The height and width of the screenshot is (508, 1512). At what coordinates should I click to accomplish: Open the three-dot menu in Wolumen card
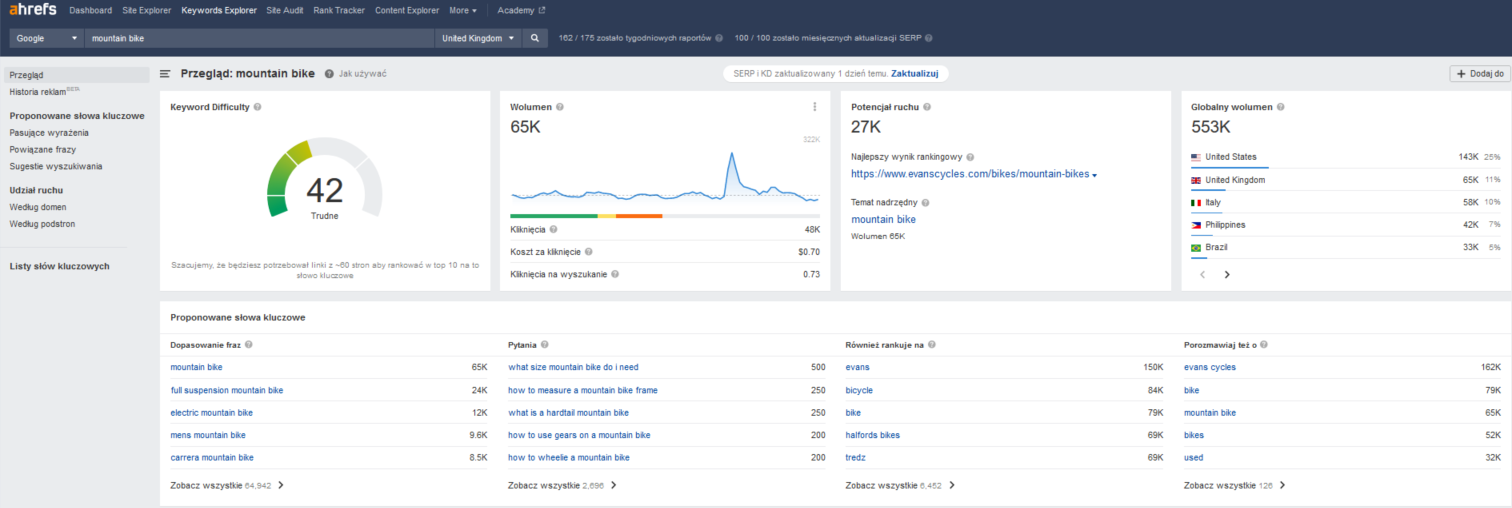(814, 107)
